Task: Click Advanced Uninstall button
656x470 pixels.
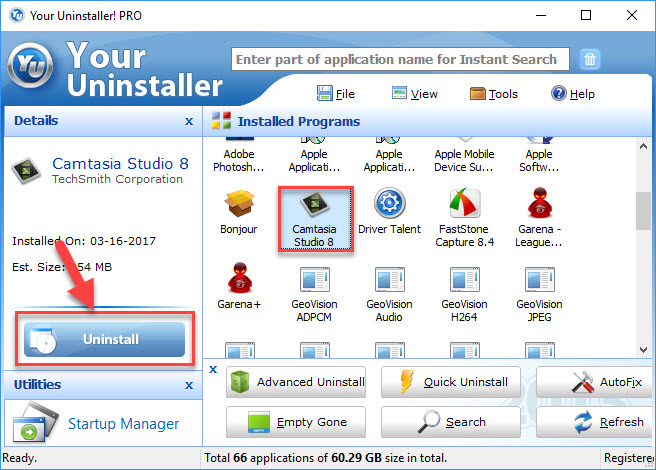Action: pyautogui.click(x=296, y=382)
